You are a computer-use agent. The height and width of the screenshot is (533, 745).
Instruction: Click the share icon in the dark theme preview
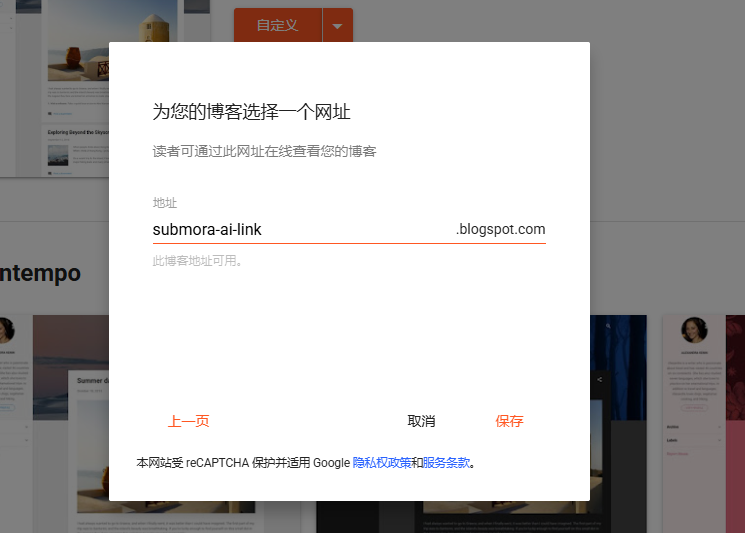[600, 380]
